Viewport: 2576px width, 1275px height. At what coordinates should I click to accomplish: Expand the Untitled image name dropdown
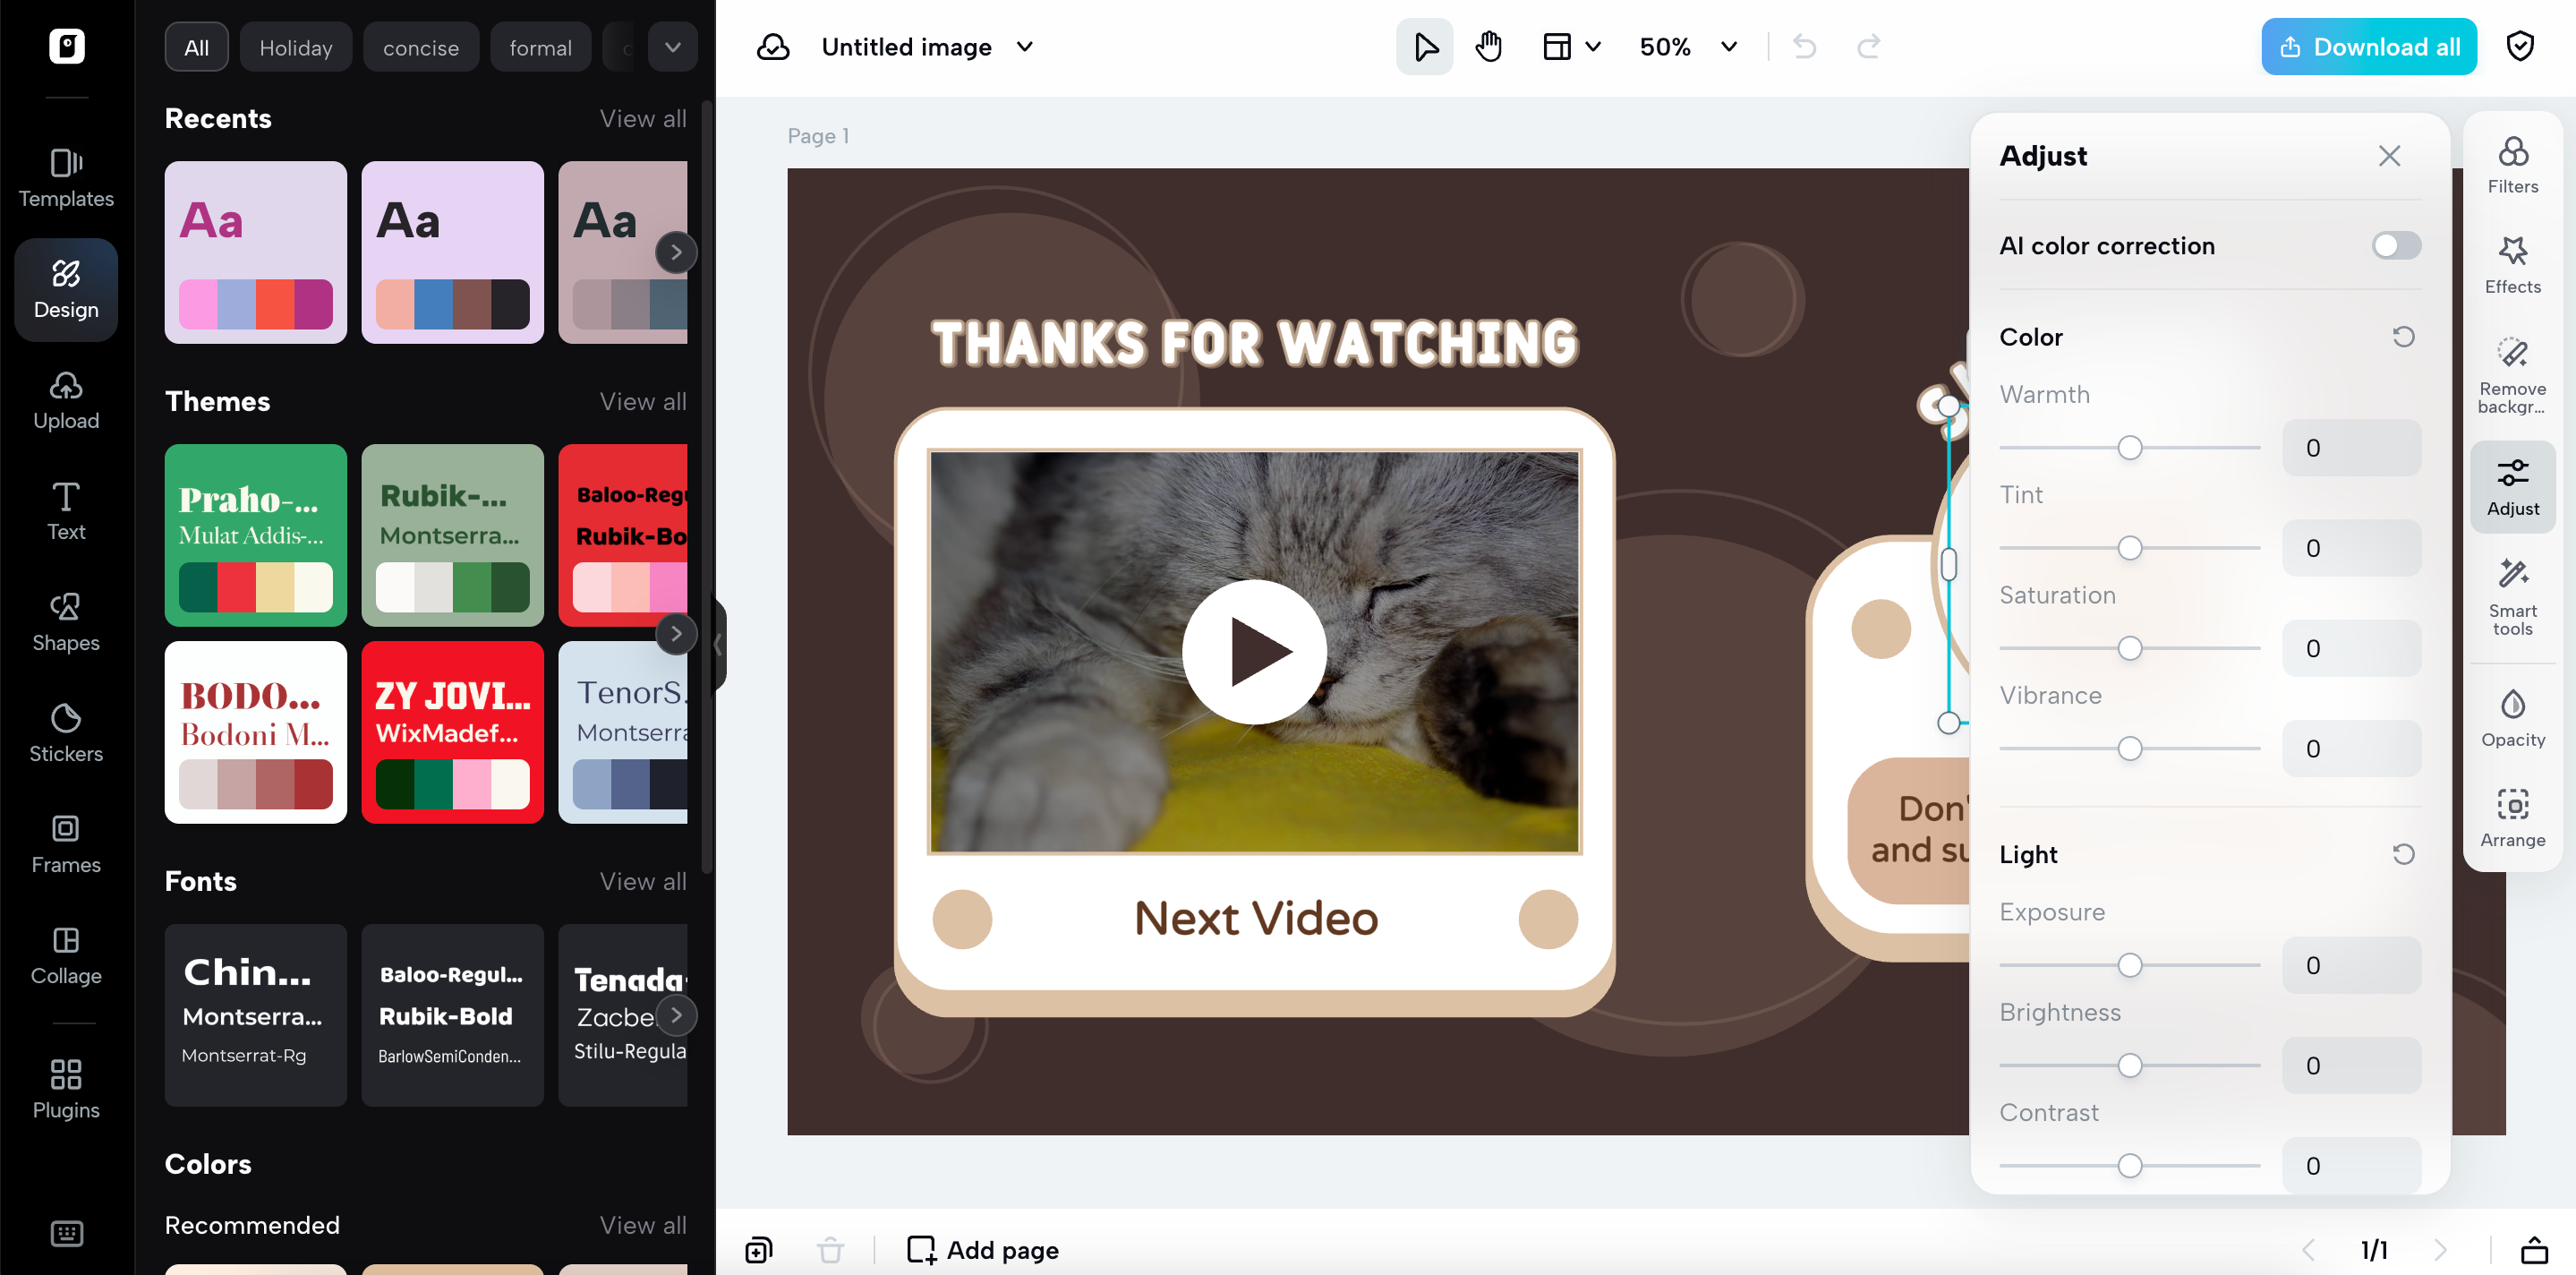pos(1025,47)
